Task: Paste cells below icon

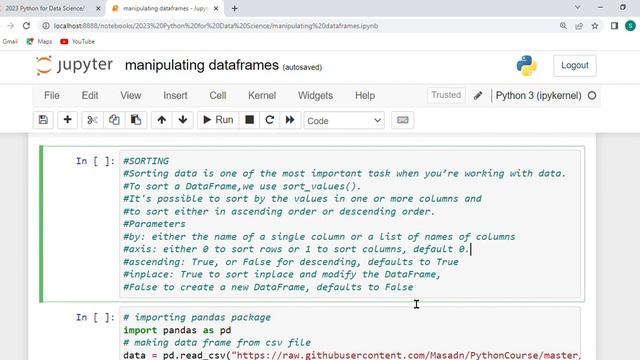Action: pyautogui.click(x=136, y=120)
